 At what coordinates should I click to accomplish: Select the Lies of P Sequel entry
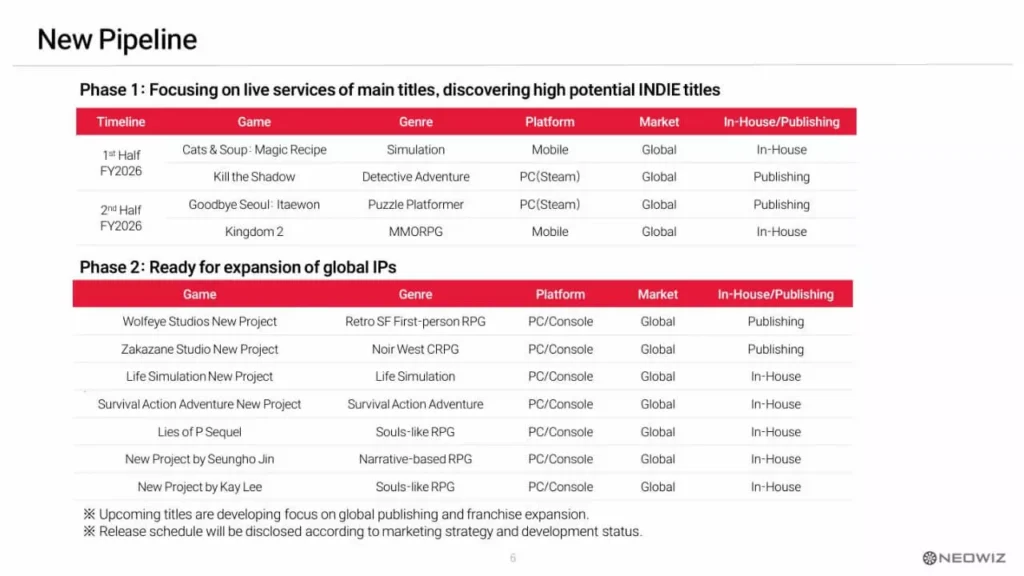tap(200, 432)
